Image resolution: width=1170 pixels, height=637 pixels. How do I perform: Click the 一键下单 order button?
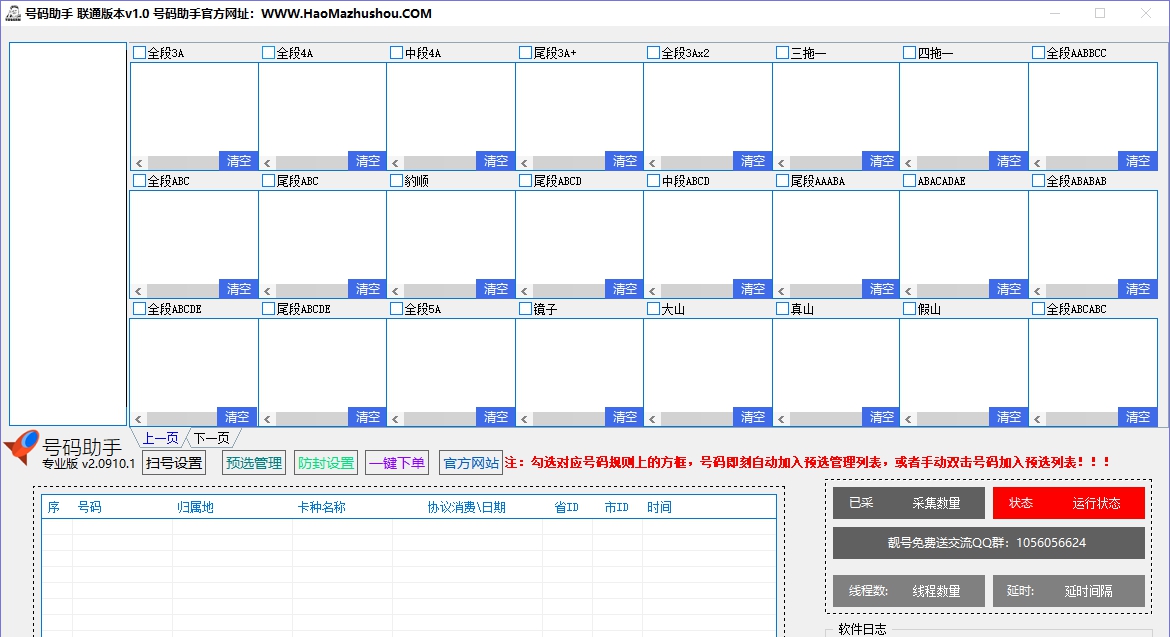point(397,463)
